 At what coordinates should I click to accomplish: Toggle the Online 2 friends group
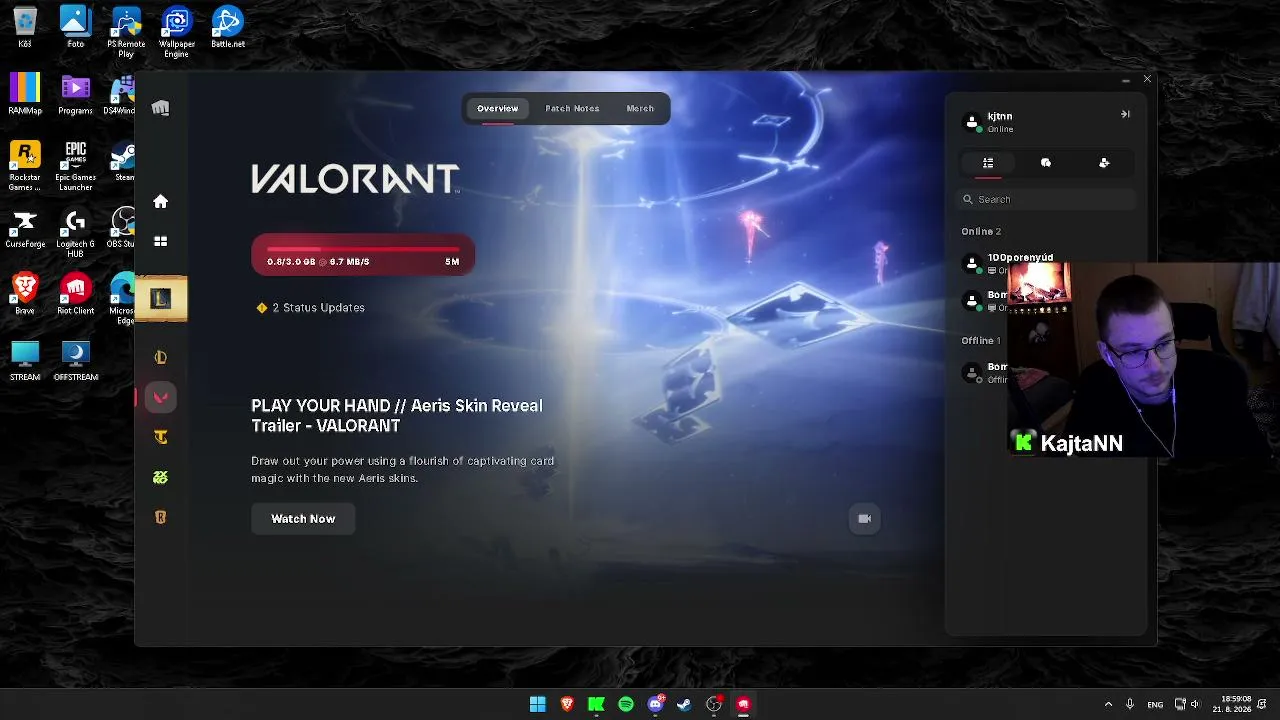point(981,231)
